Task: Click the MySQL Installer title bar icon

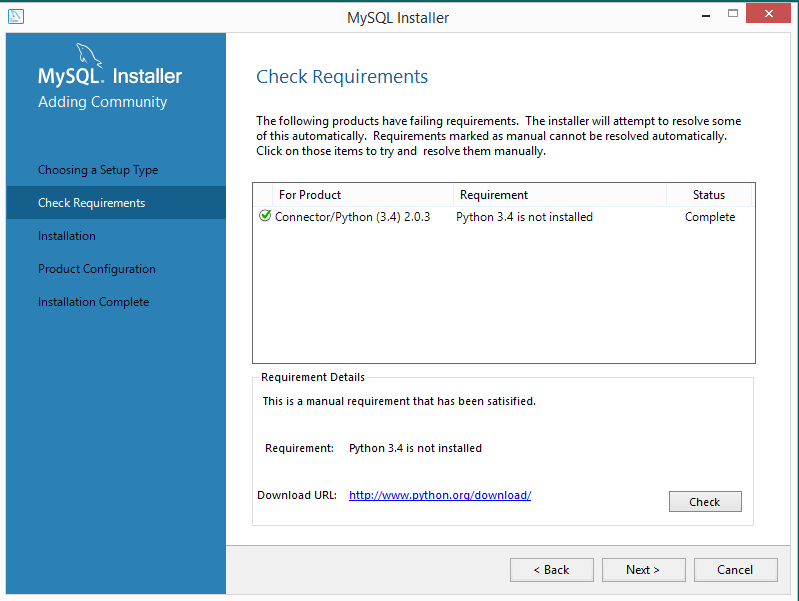Action: pyautogui.click(x=16, y=16)
